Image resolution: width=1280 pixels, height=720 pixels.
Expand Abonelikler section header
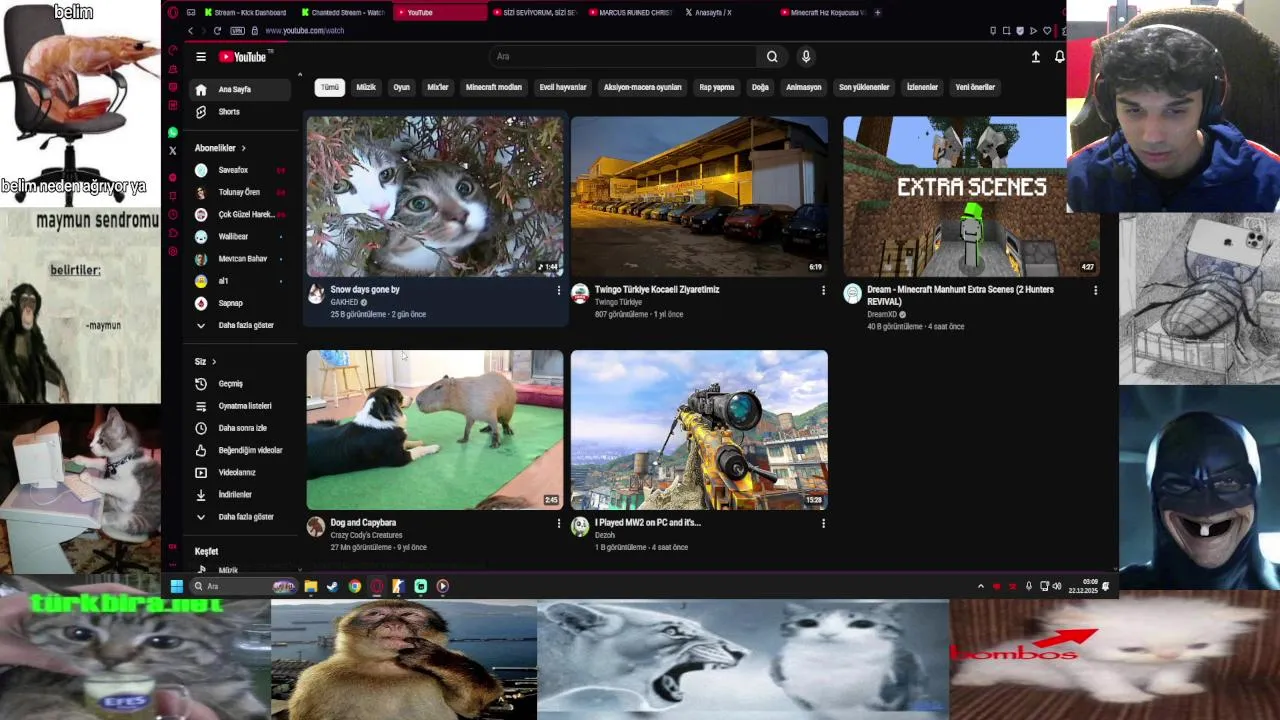pos(220,148)
